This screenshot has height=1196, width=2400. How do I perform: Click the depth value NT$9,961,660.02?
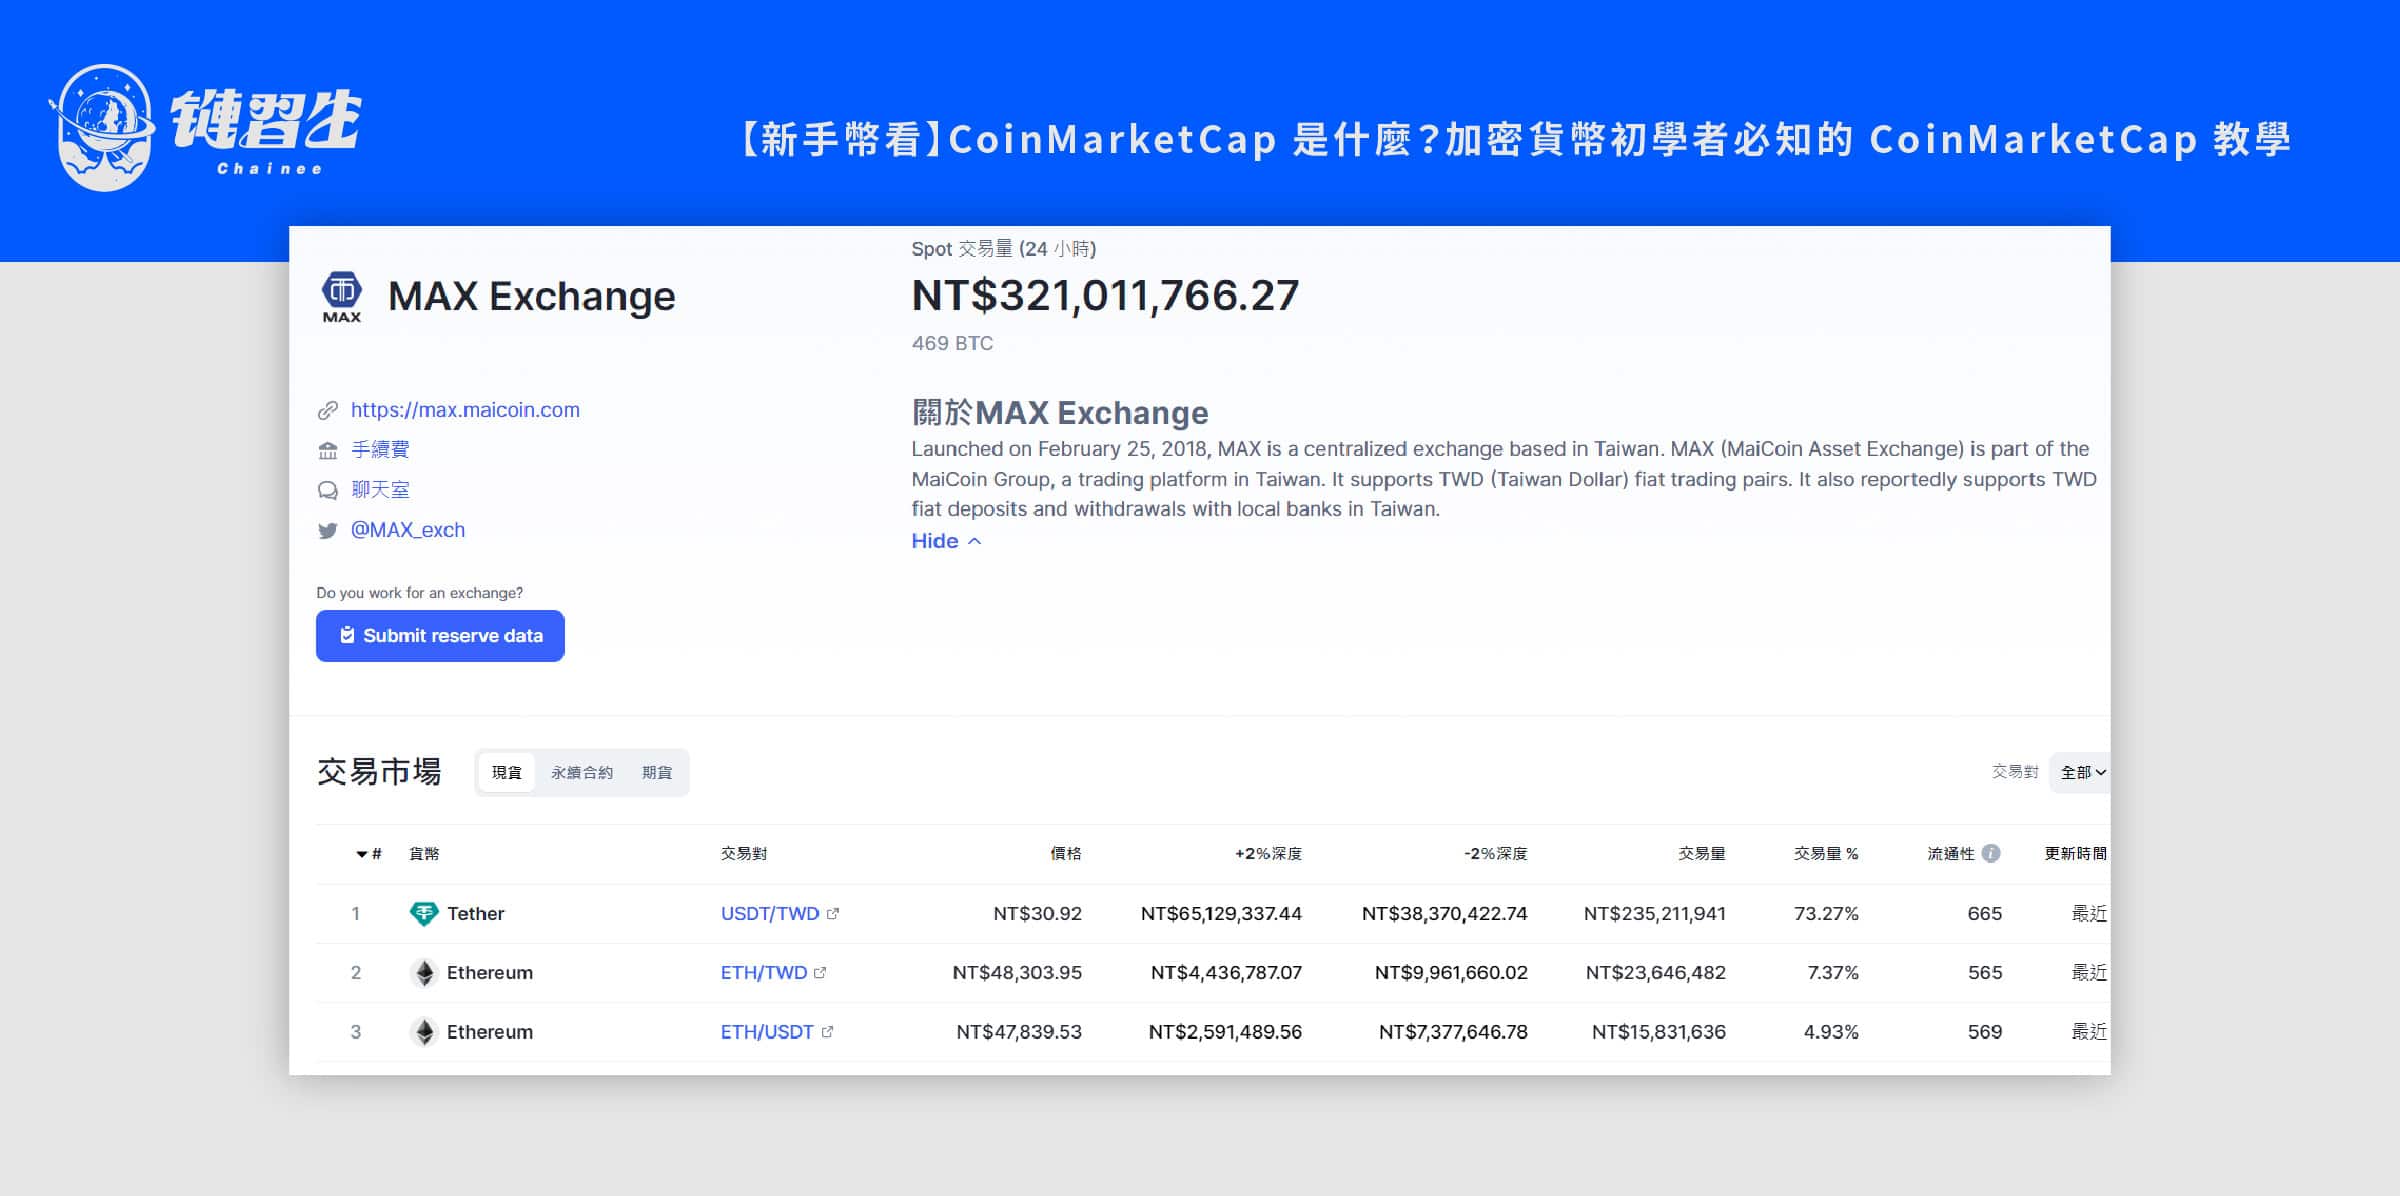[x=1451, y=972]
